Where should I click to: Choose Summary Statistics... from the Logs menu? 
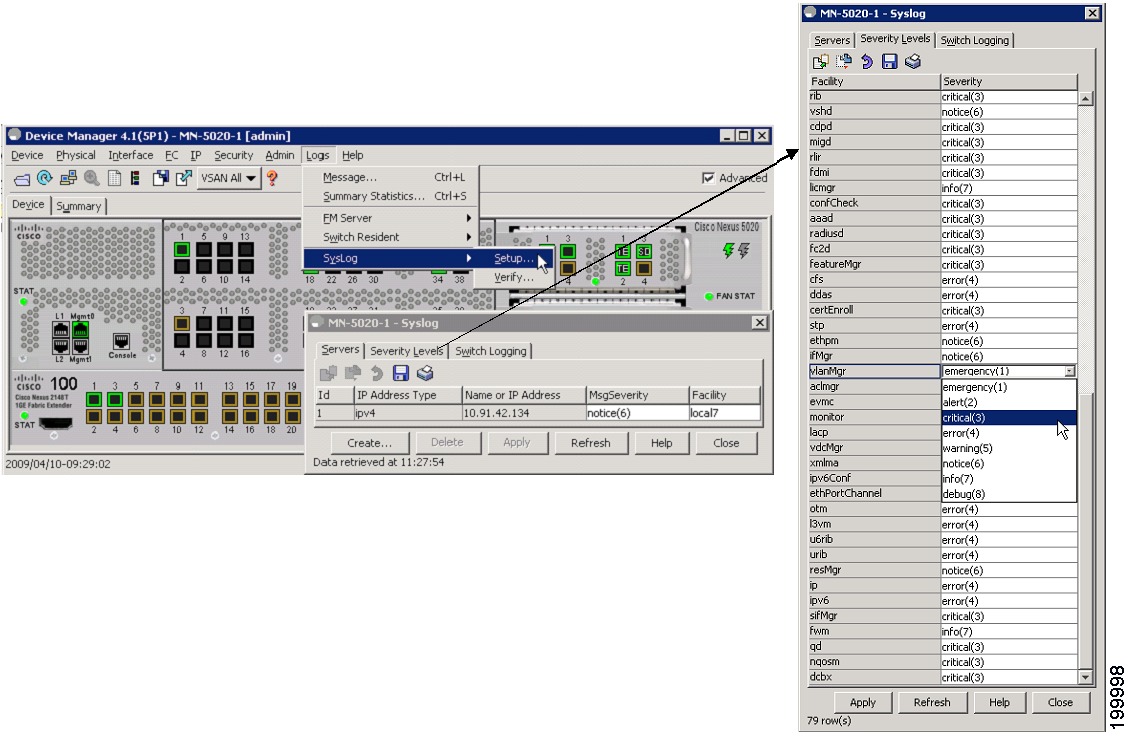click(391, 196)
